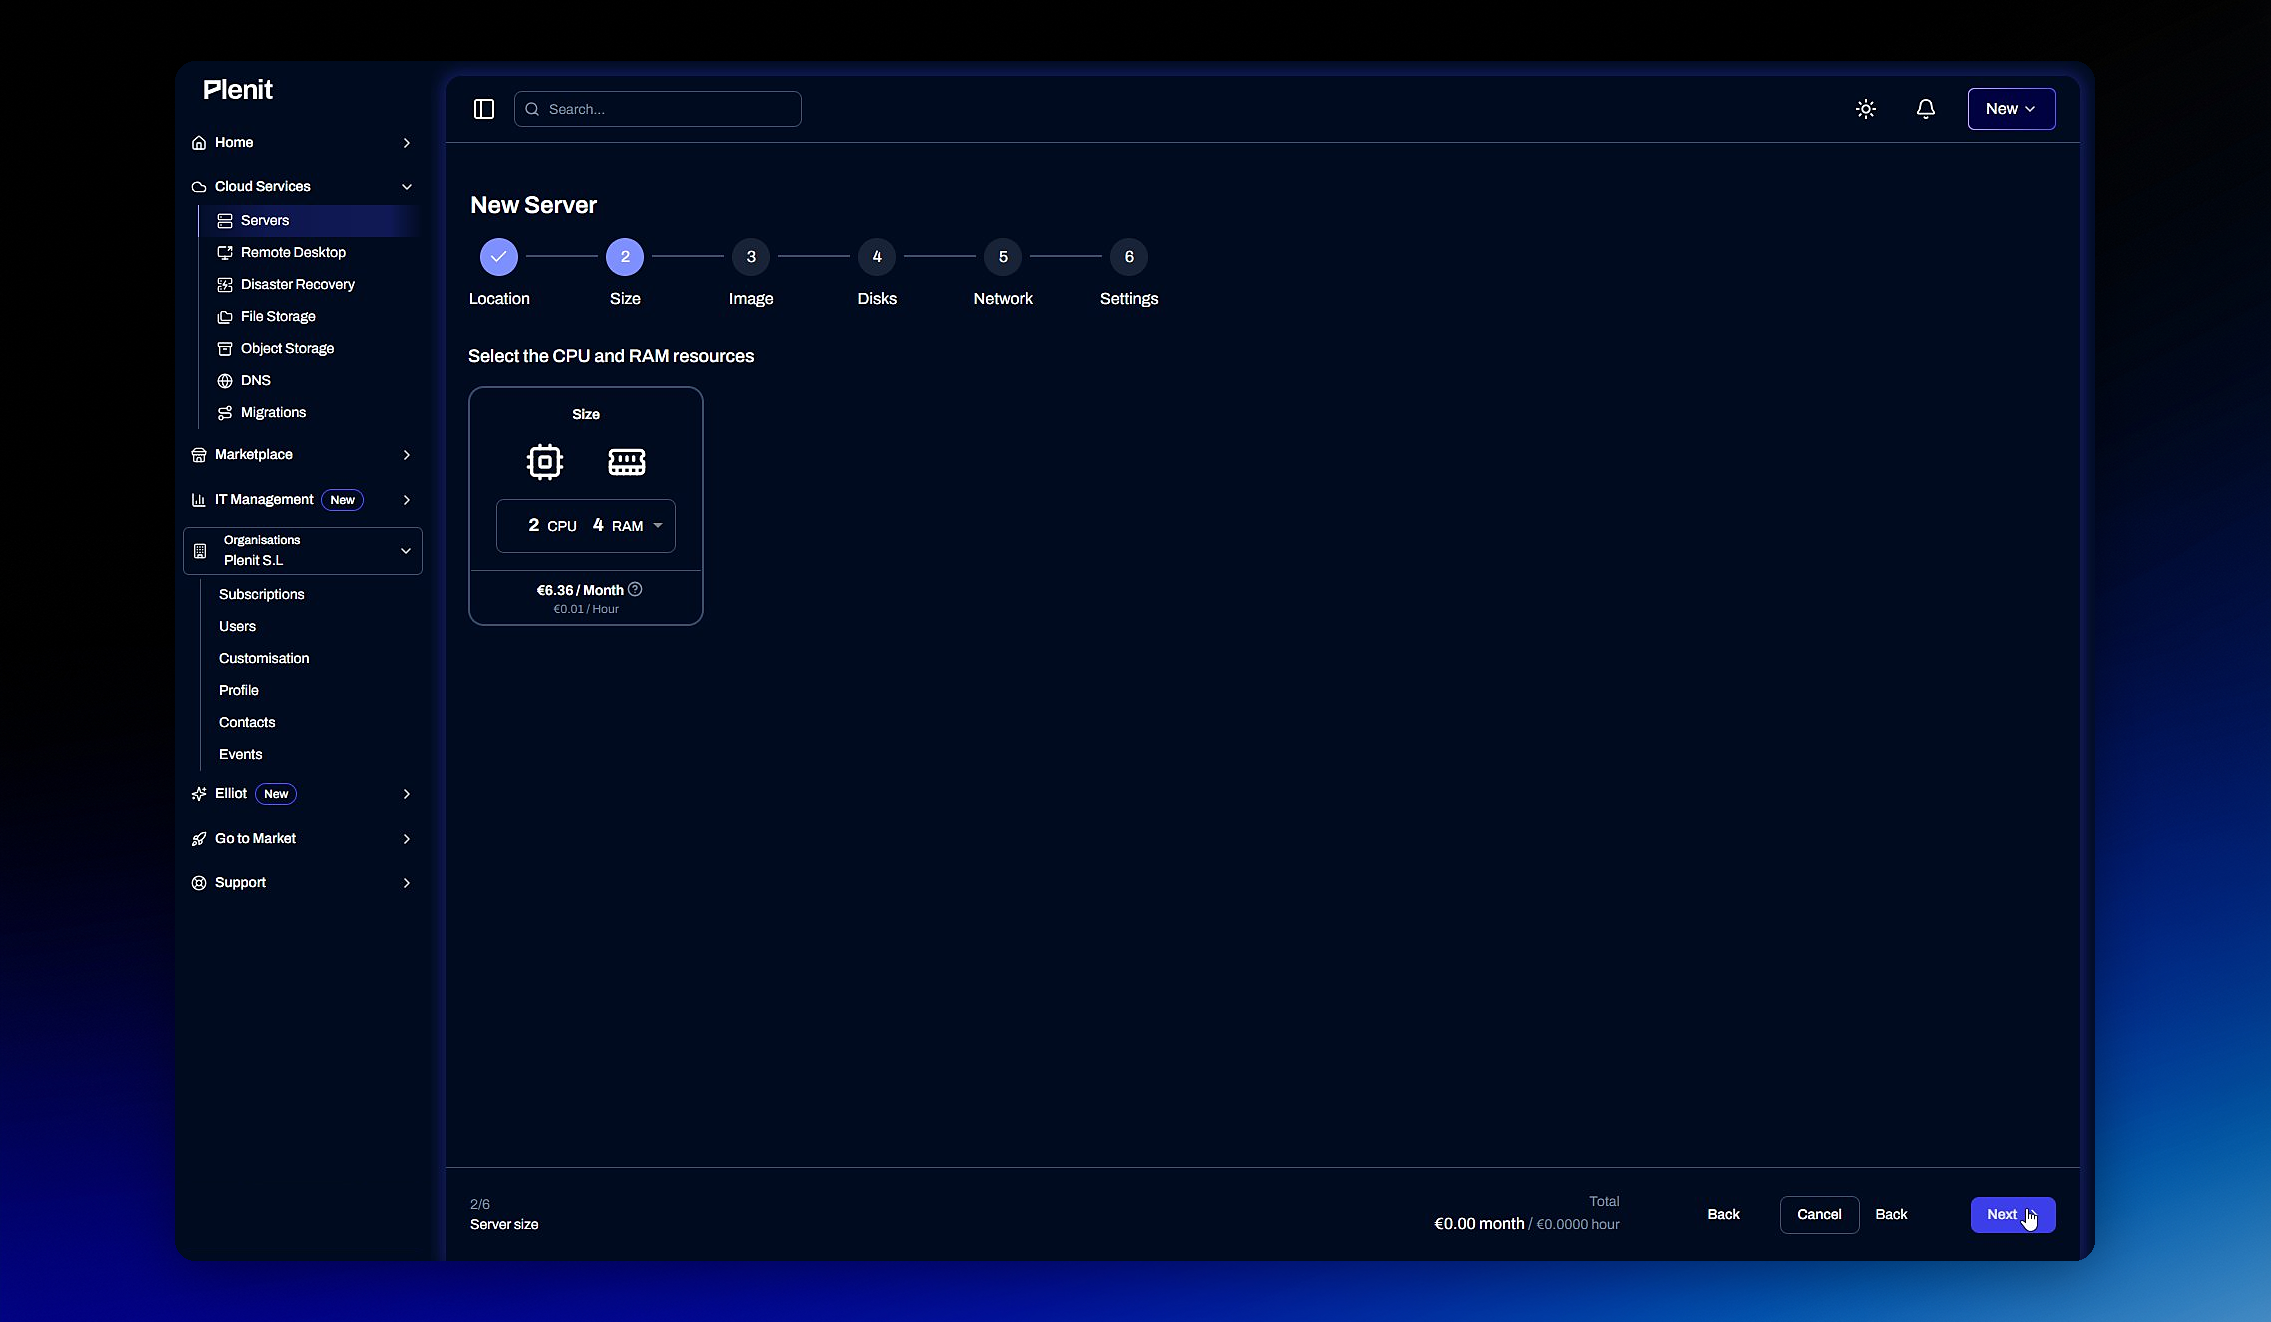
Task: Click the price help question icon
Action: tap(635, 590)
